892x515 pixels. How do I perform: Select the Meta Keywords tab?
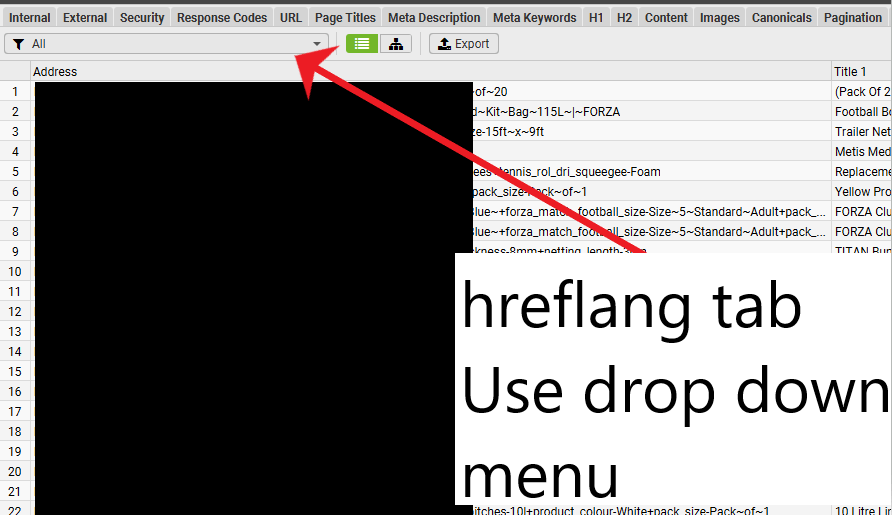coord(534,18)
